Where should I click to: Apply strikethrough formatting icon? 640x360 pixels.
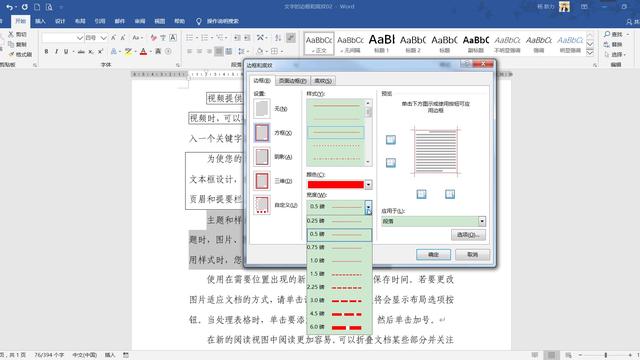tap(81, 51)
